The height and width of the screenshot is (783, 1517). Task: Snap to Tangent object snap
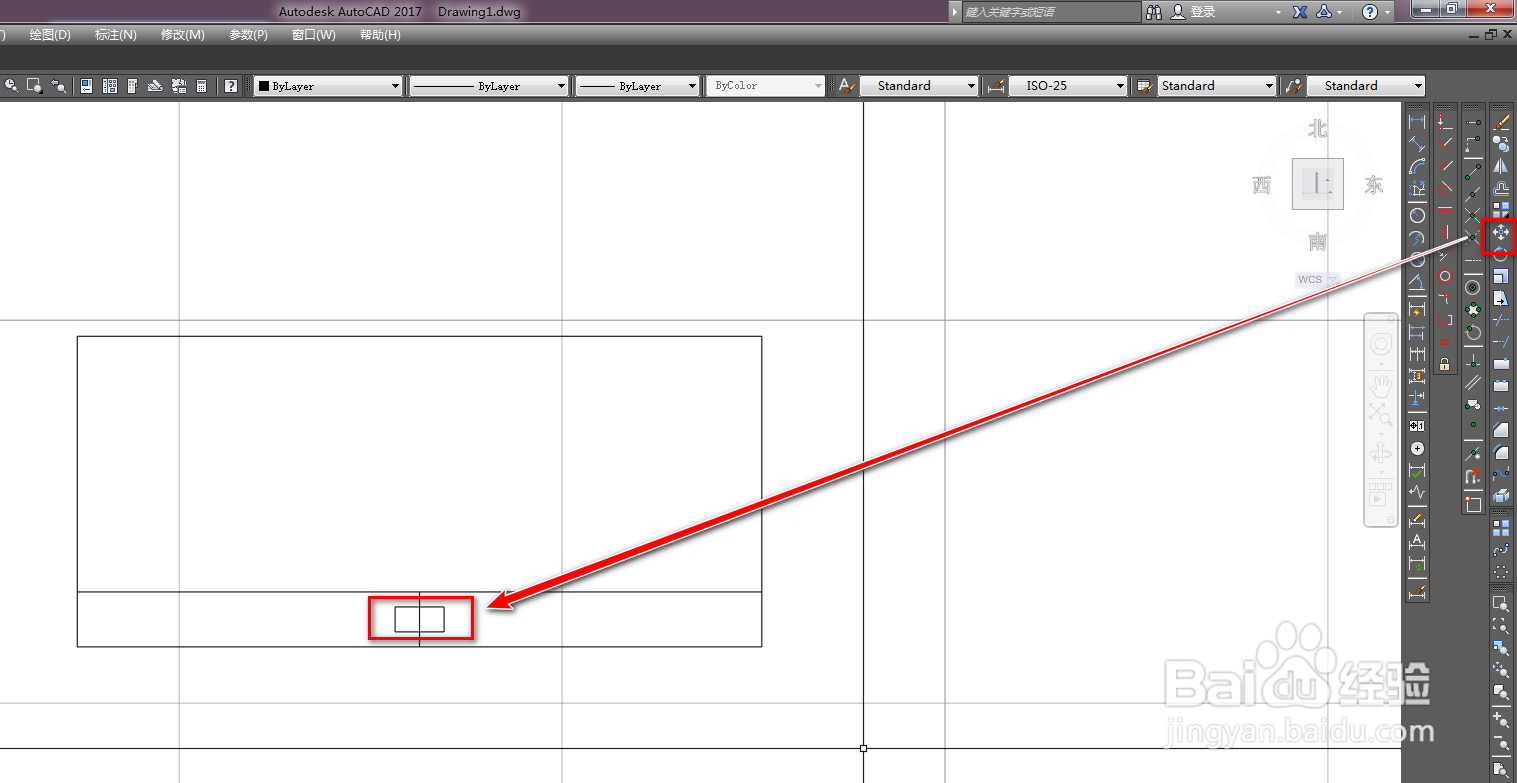[x=1472, y=332]
